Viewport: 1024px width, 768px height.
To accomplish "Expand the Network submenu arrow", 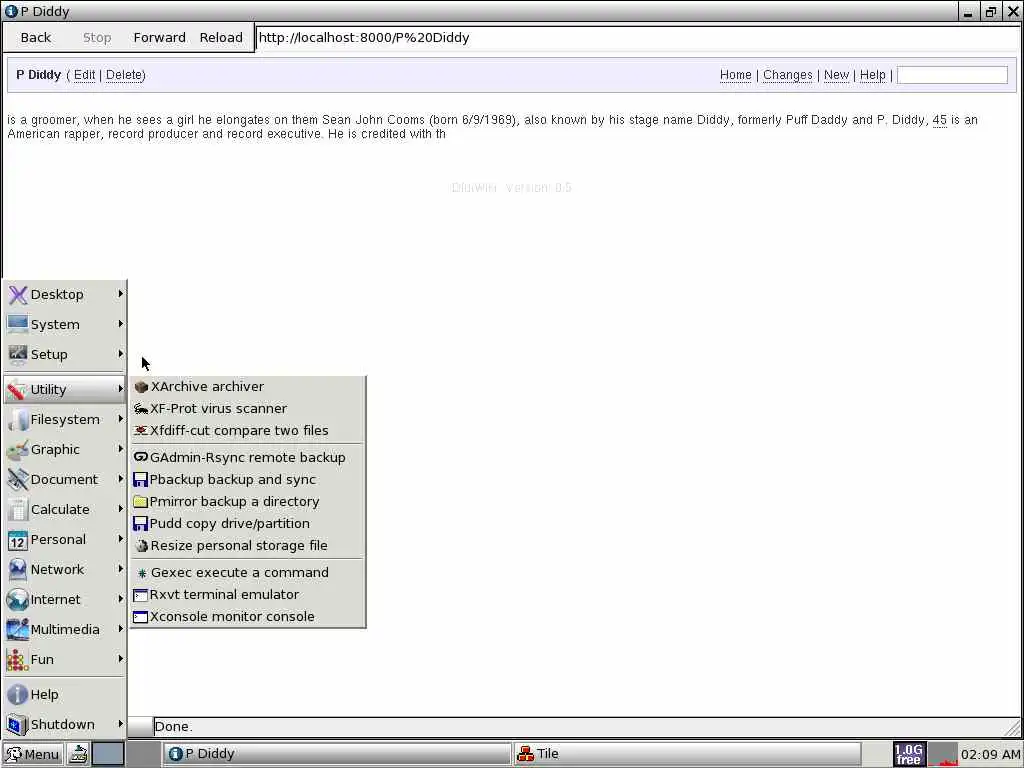I will pos(120,569).
